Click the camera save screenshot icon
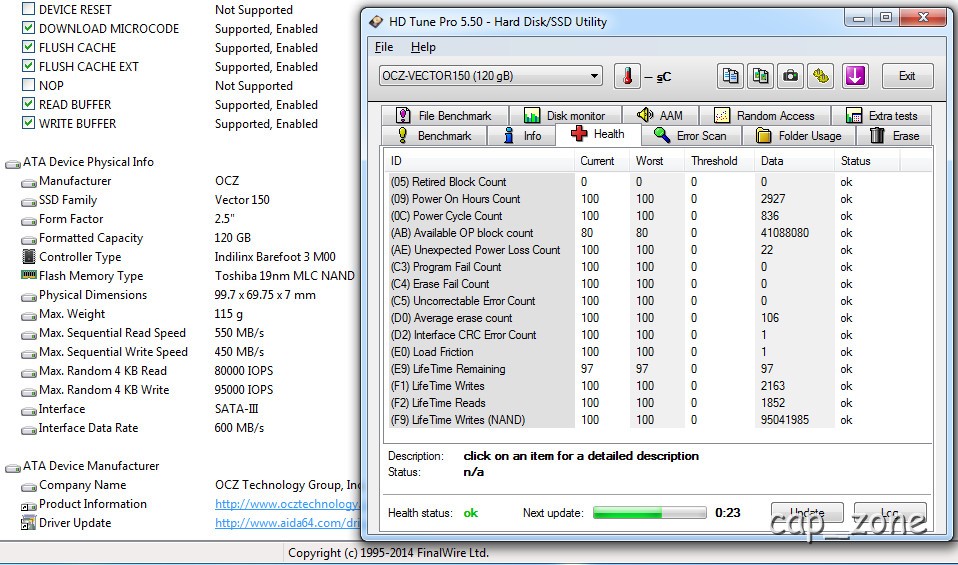The height and width of the screenshot is (565, 958). tap(791, 76)
